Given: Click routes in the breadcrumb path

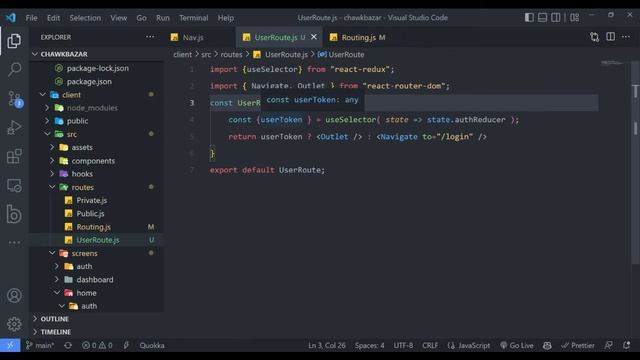Looking at the screenshot, I should click(x=231, y=54).
